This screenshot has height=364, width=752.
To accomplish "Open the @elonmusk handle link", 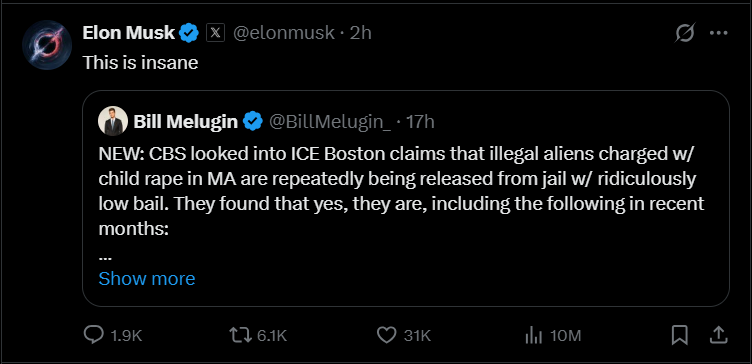I will tap(283, 33).
